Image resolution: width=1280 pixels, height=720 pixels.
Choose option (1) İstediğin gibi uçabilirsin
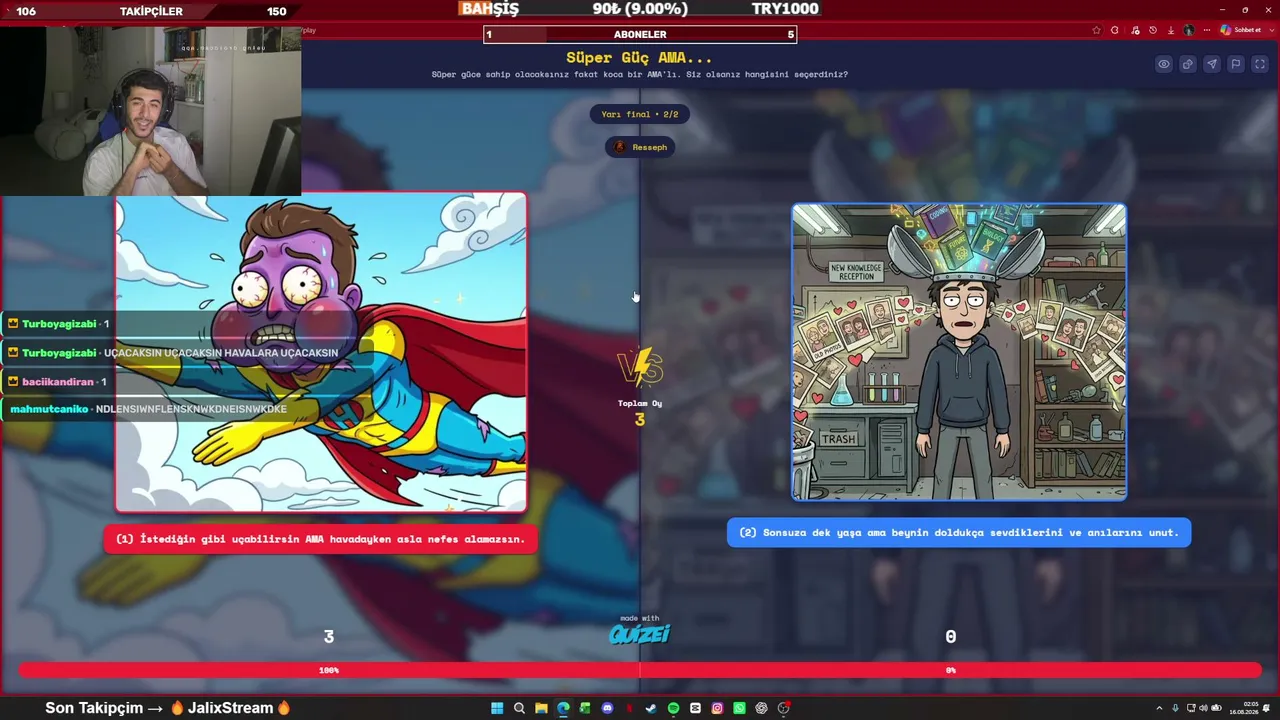coord(320,539)
